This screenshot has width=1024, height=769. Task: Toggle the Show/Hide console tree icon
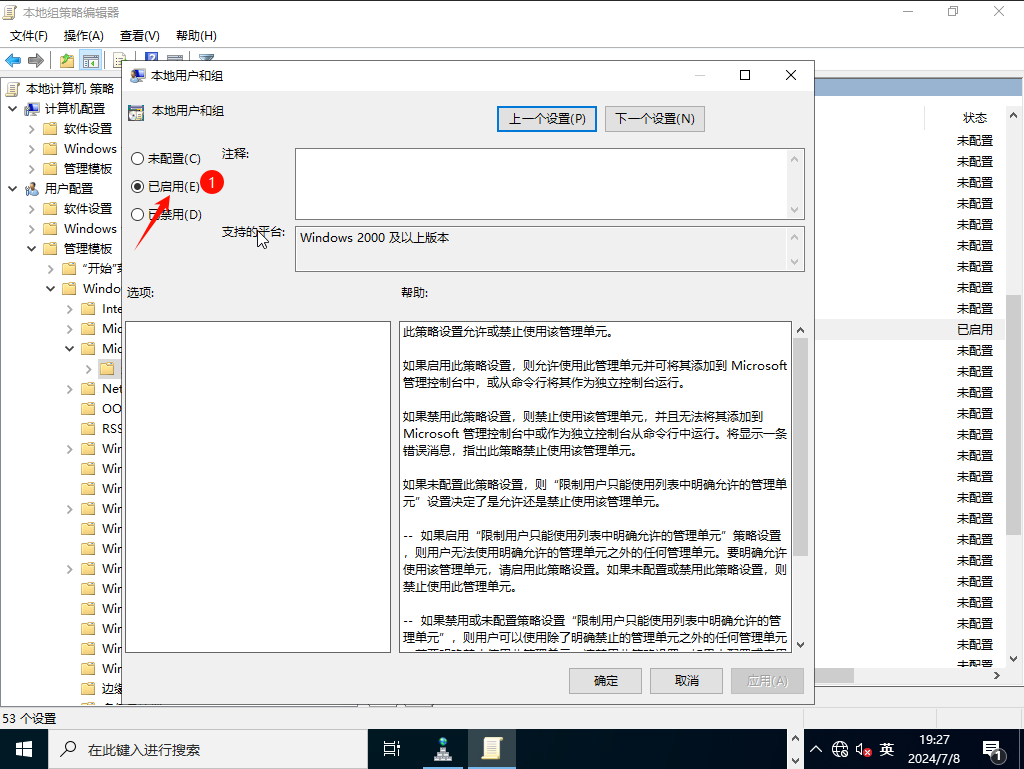(x=91, y=61)
